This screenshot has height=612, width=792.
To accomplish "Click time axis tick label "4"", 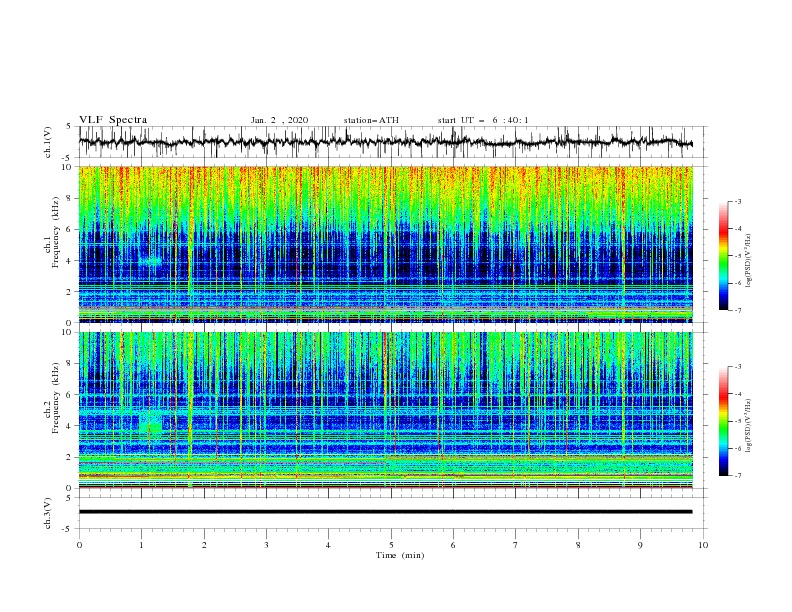I will coord(328,545).
